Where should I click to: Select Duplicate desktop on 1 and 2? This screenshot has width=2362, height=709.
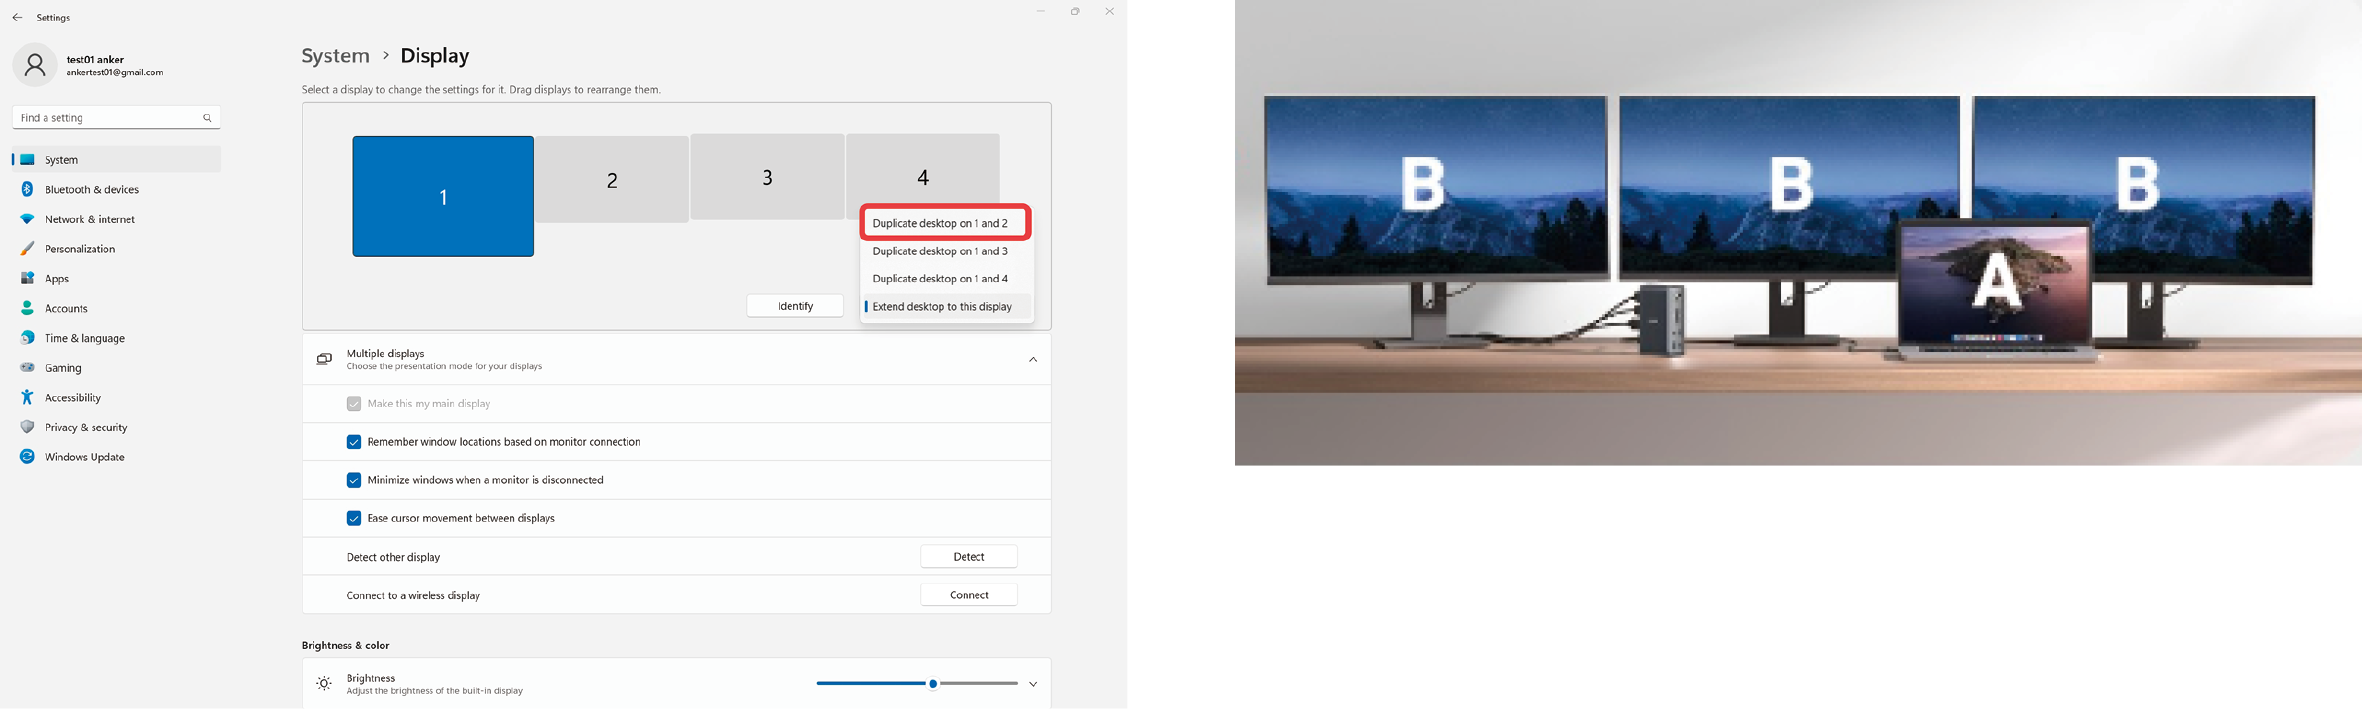940,223
